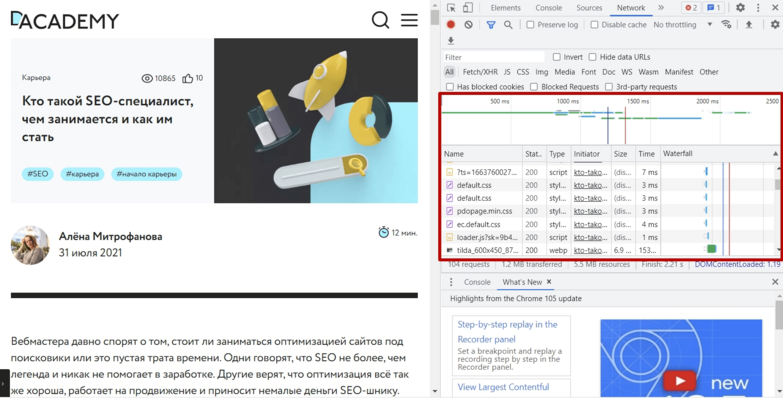The height and width of the screenshot is (399, 783).
Task: Filter requests by Font
Action: tap(589, 72)
